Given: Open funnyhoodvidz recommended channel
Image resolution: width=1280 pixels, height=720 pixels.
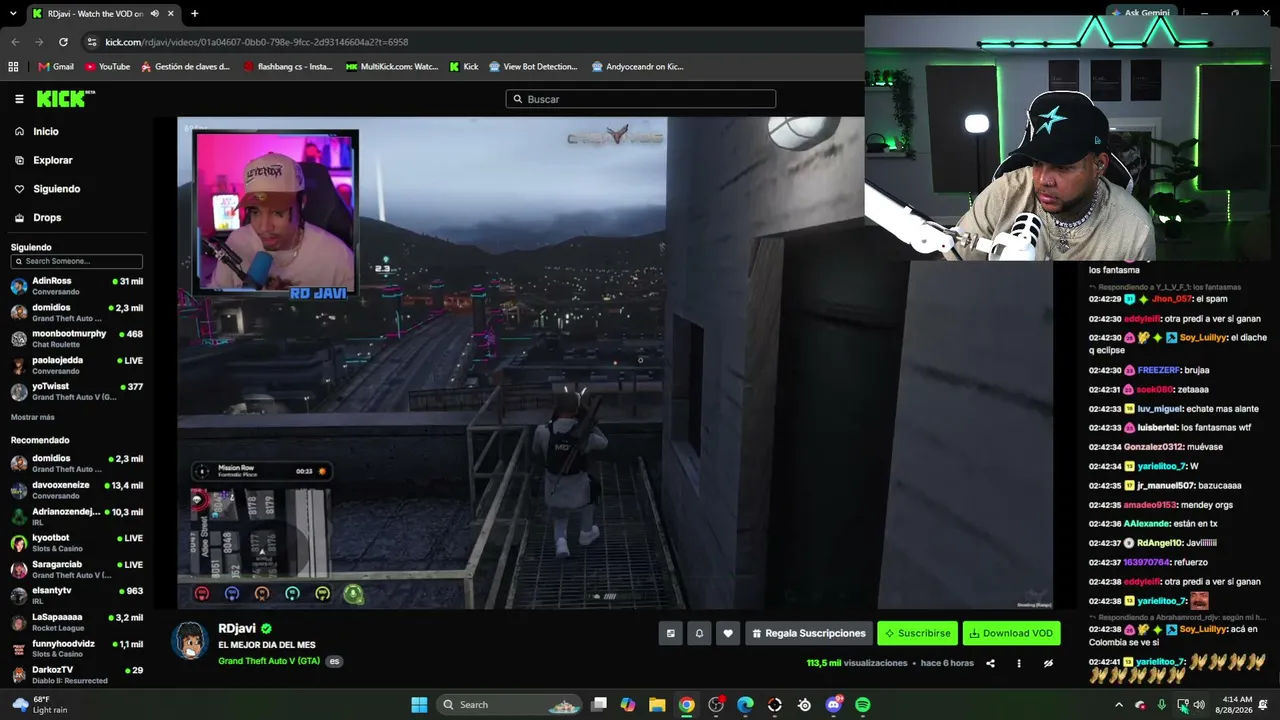Looking at the screenshot, I should (77, 648).
